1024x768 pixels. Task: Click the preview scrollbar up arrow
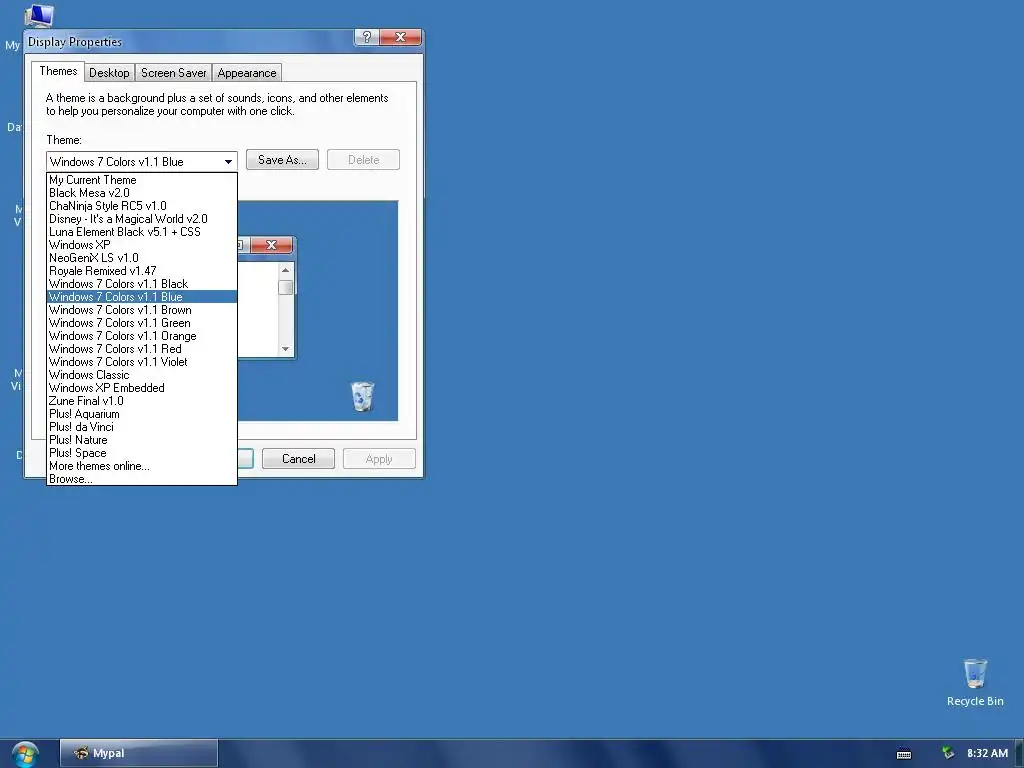click(x=285, y=270)
